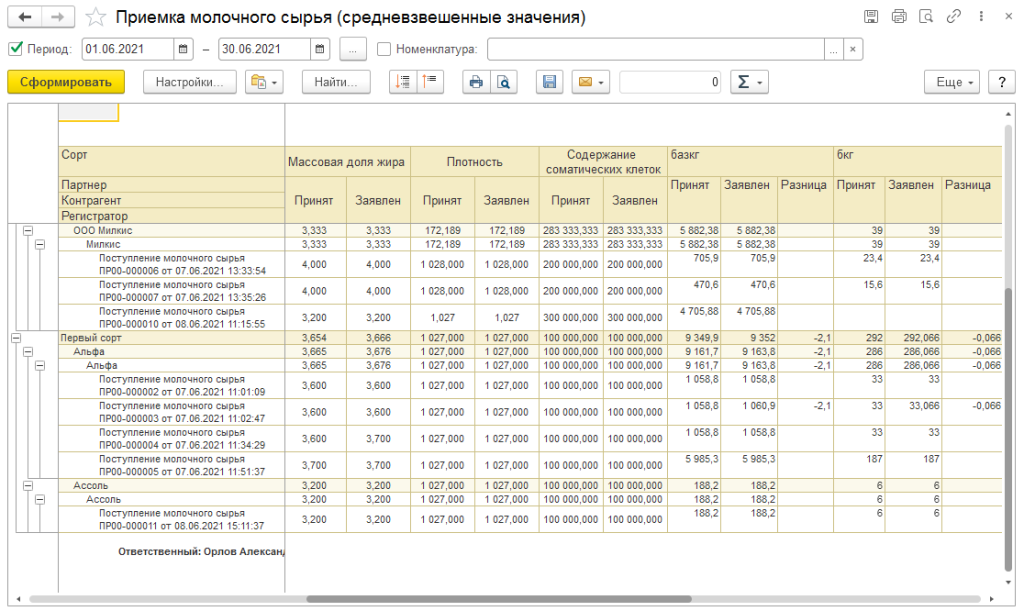Image resolution: width=1024 pixels, height=611 pixels.
Task: Open the send by email dropdown
Action: 590,82
